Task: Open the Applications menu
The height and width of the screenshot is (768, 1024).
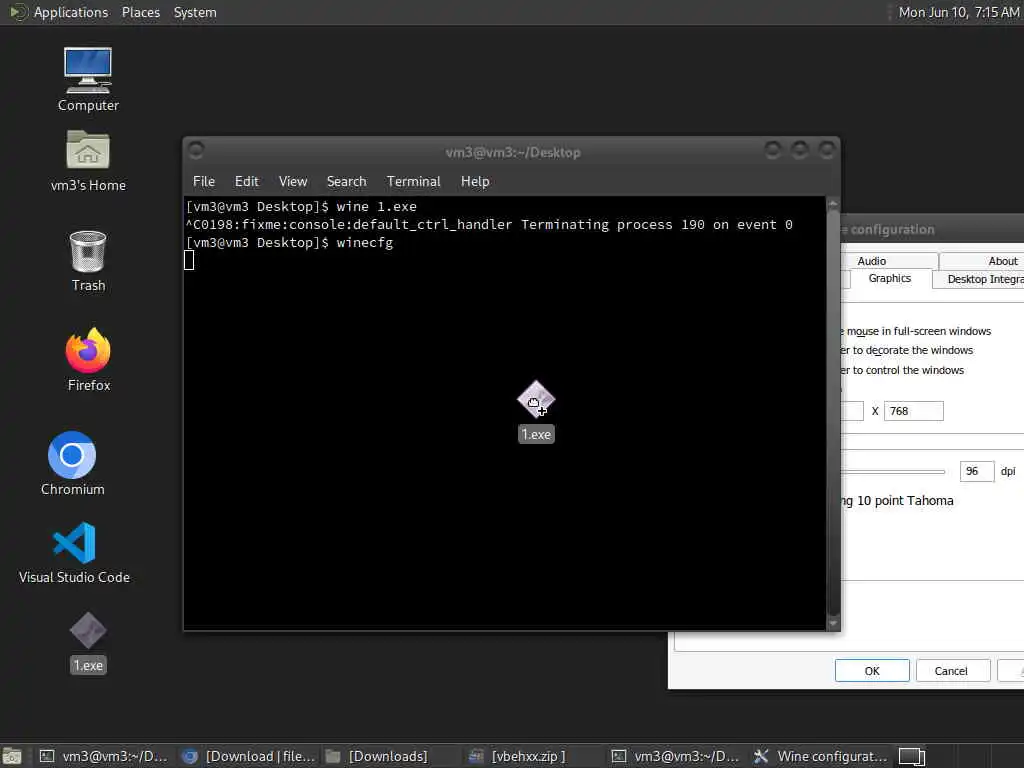Action: tap(71, 12)
